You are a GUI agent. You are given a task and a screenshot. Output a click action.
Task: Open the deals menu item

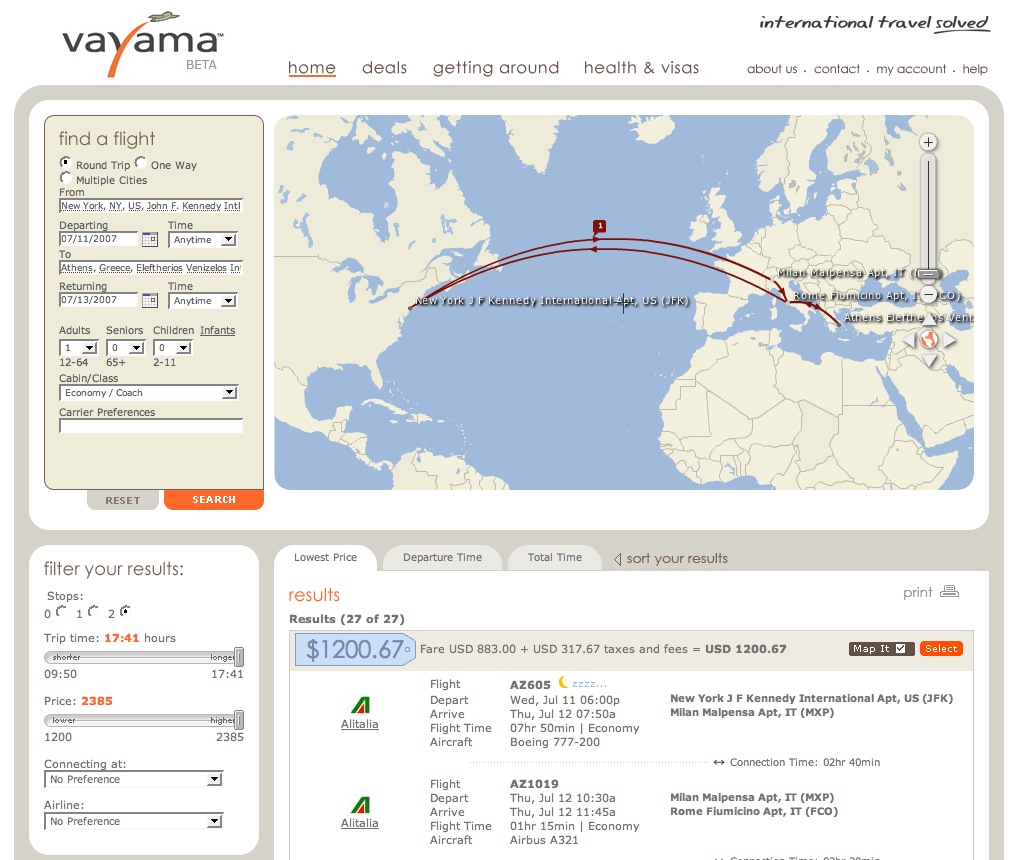click(385, 67)
